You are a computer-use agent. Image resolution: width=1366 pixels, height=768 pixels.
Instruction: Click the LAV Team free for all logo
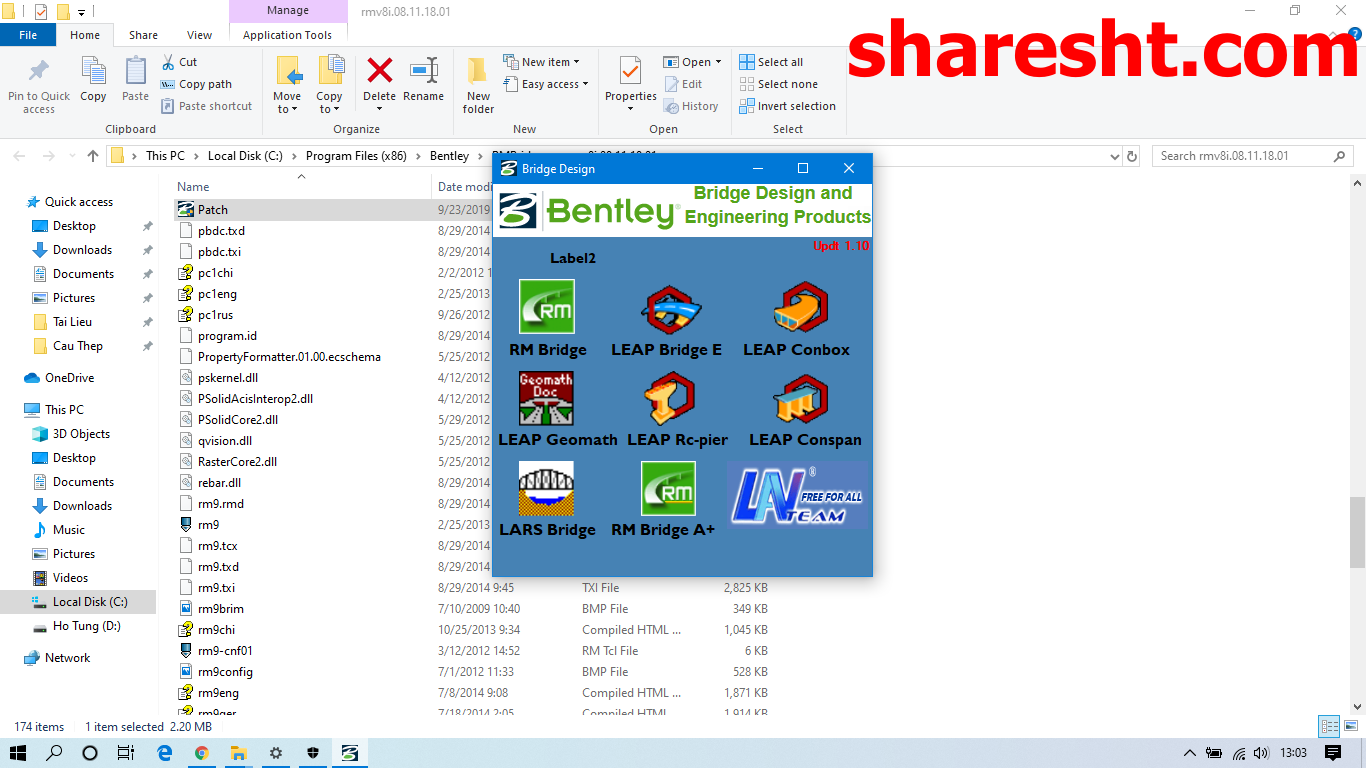coord(797,495)
